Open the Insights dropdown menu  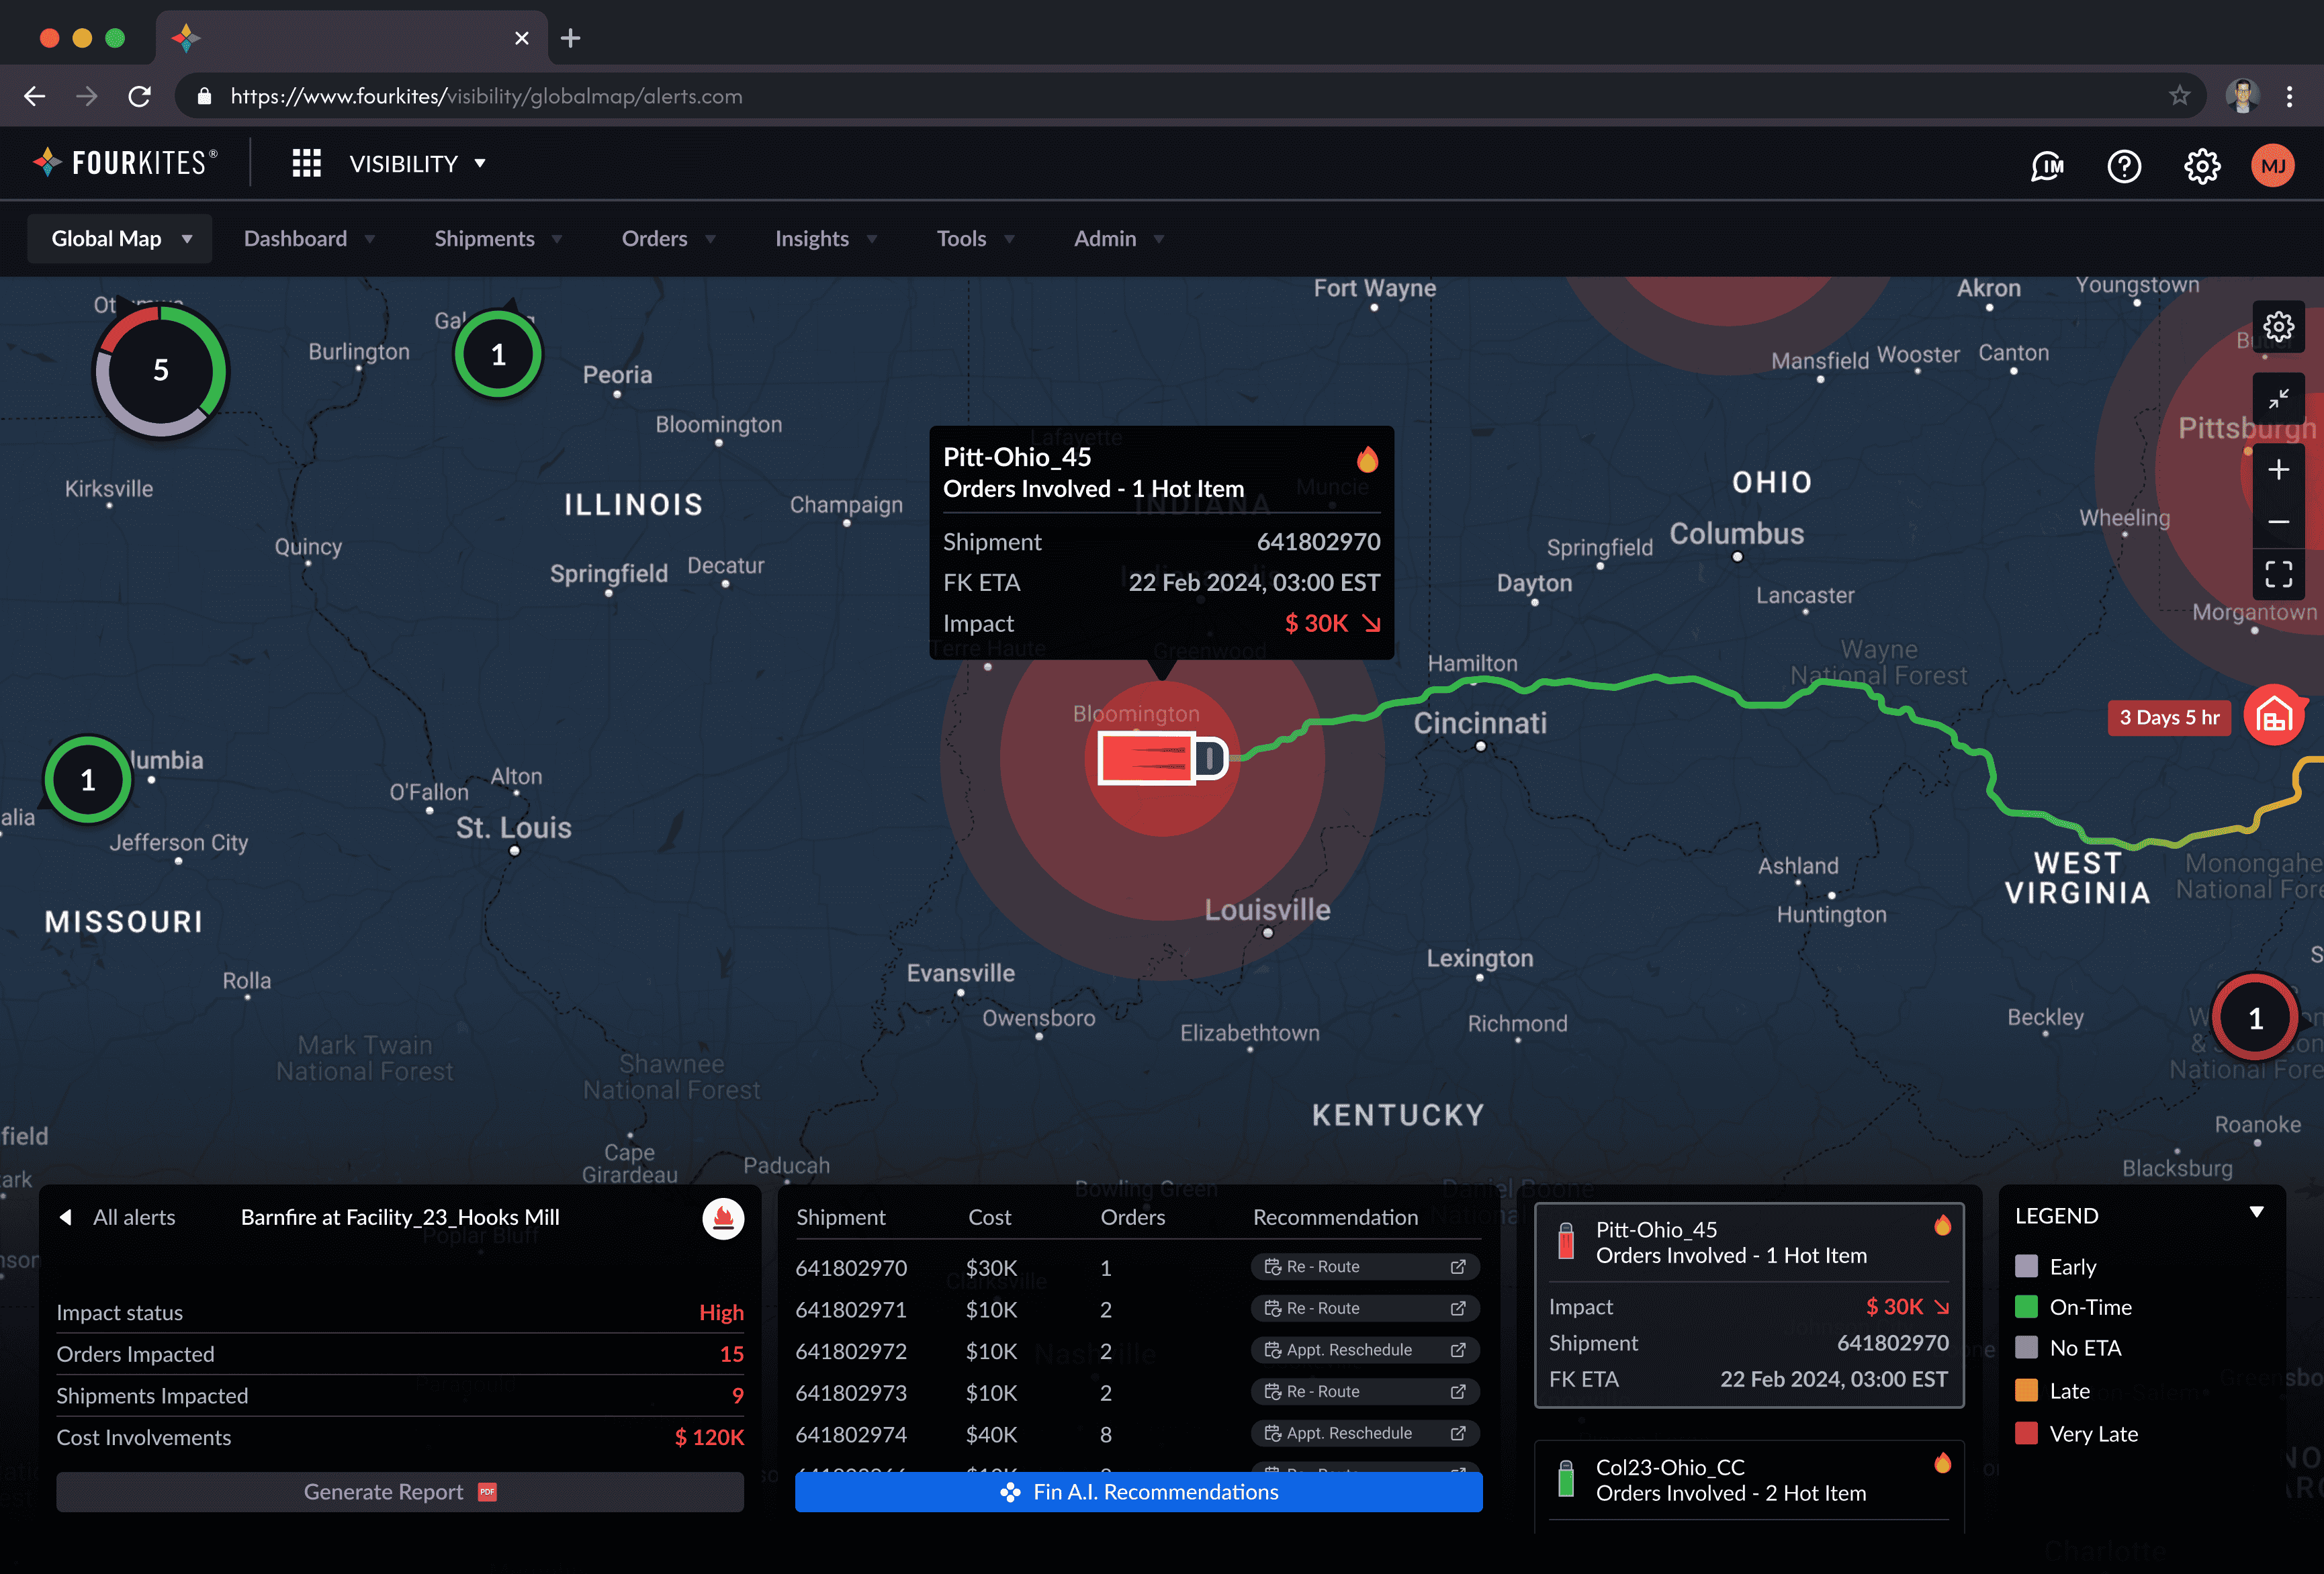click(826, 239)
